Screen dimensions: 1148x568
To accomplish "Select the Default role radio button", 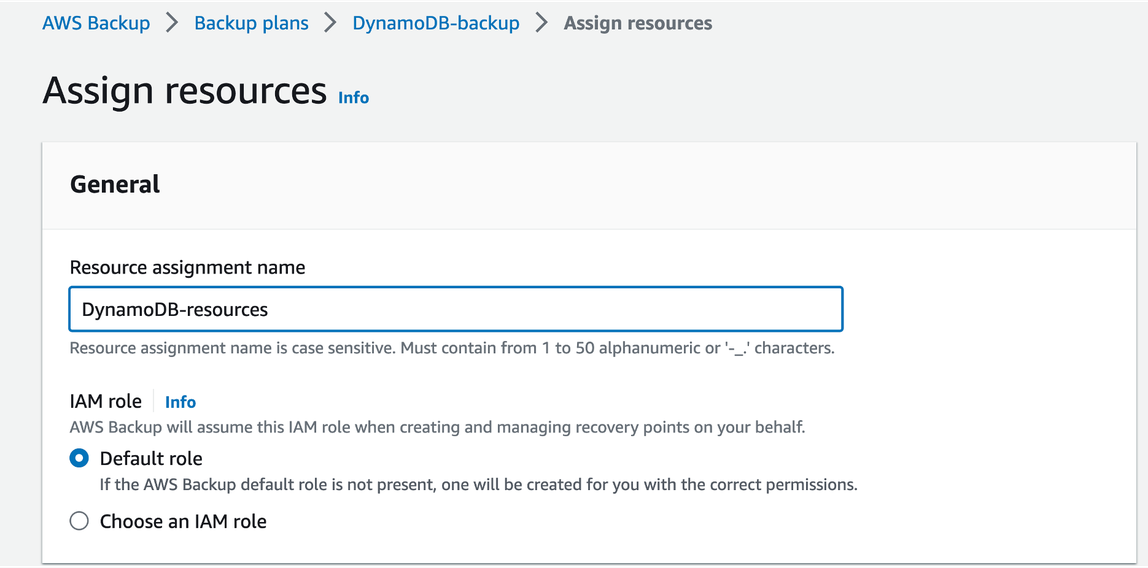I will tap(78, 459).
